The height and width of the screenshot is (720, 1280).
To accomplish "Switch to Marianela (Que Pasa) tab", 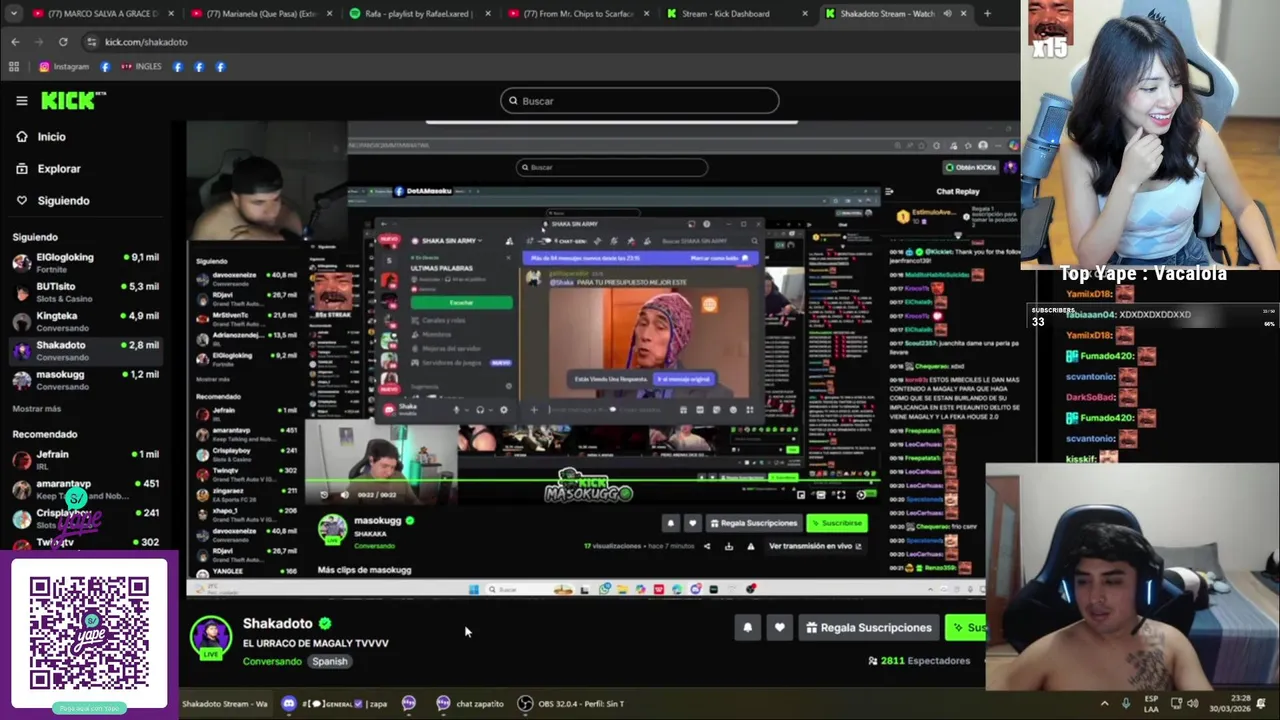I will pos(262,14).
